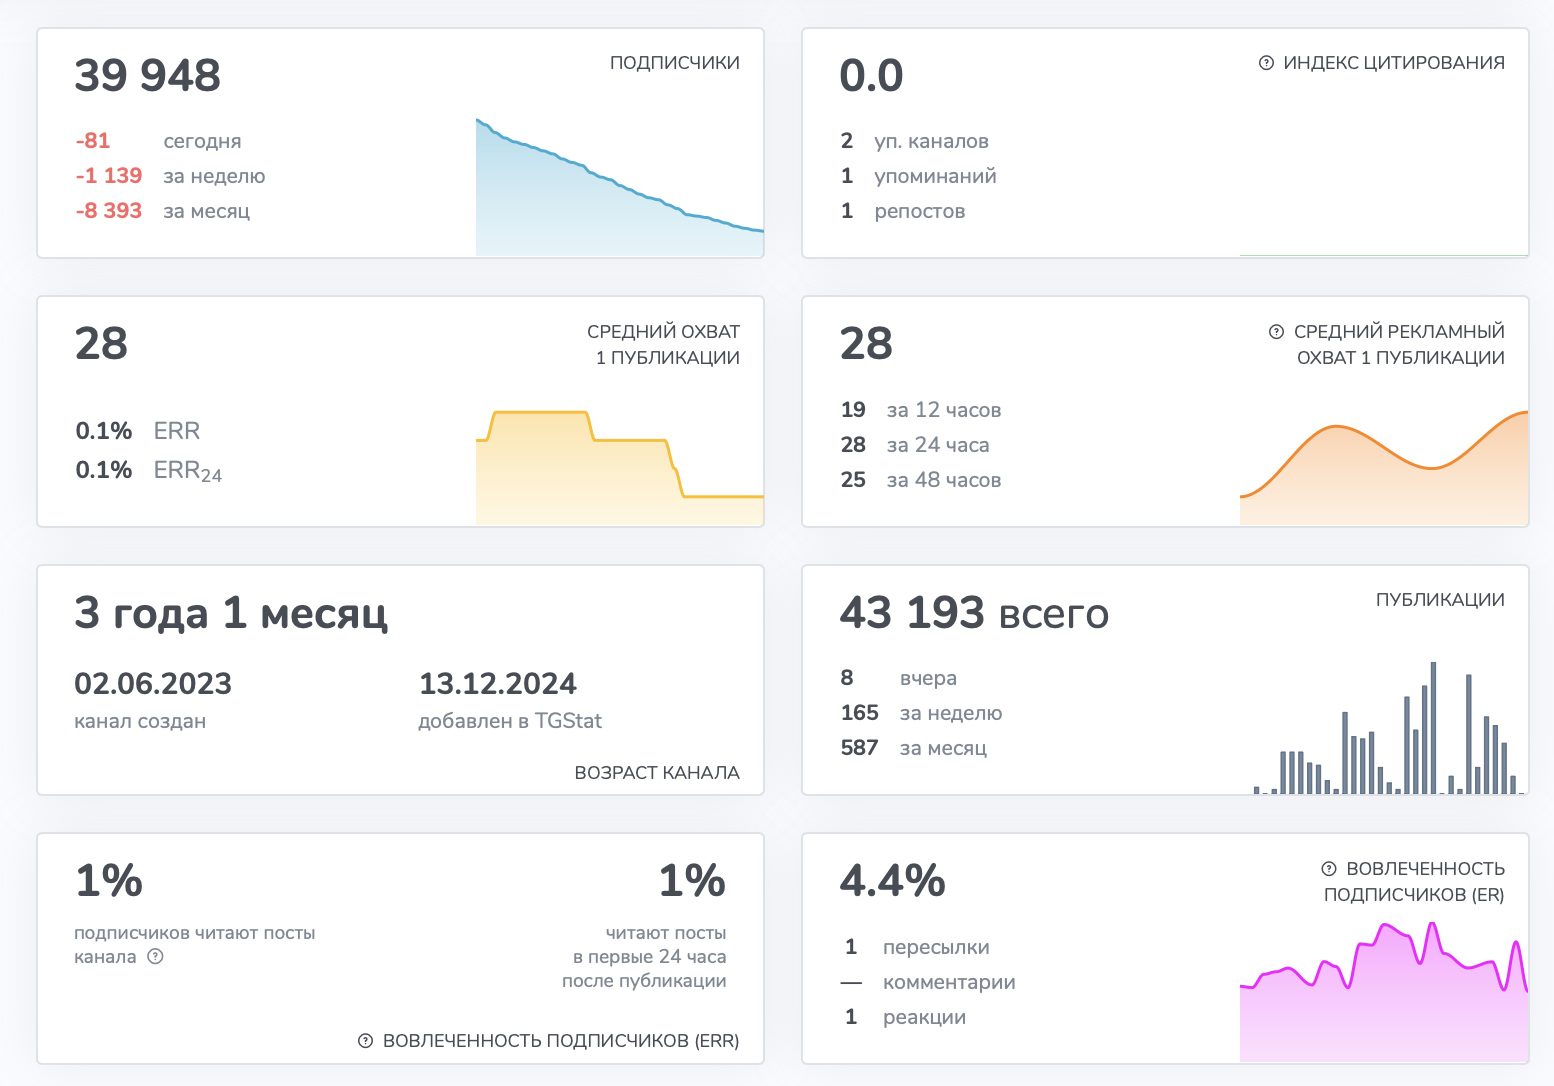Click the 'пересылки' row

(917, 947)
